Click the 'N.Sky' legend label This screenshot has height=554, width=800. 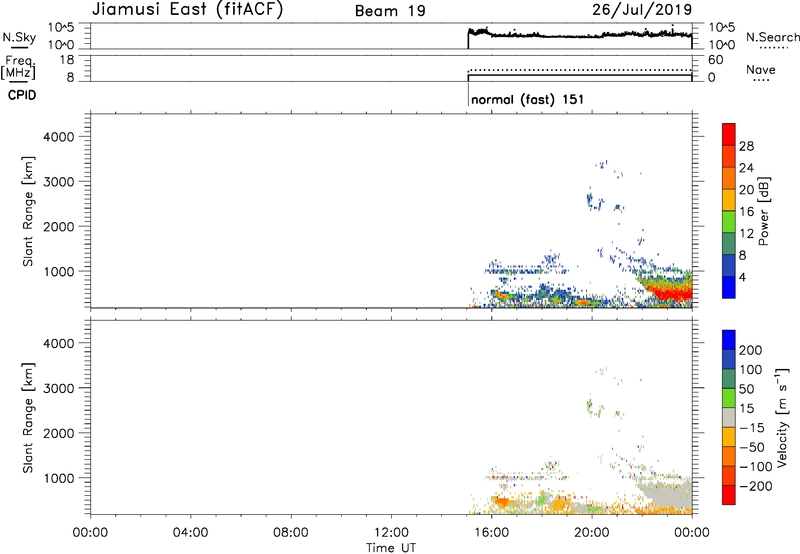pyautogui.click(x=19, y=37)
